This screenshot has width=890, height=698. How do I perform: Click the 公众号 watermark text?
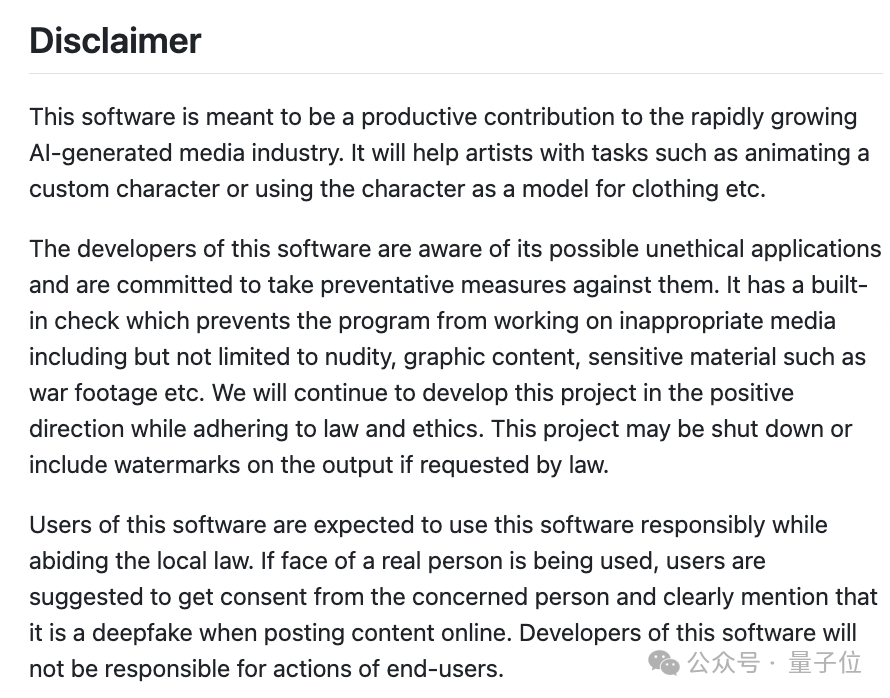point(724,663)
